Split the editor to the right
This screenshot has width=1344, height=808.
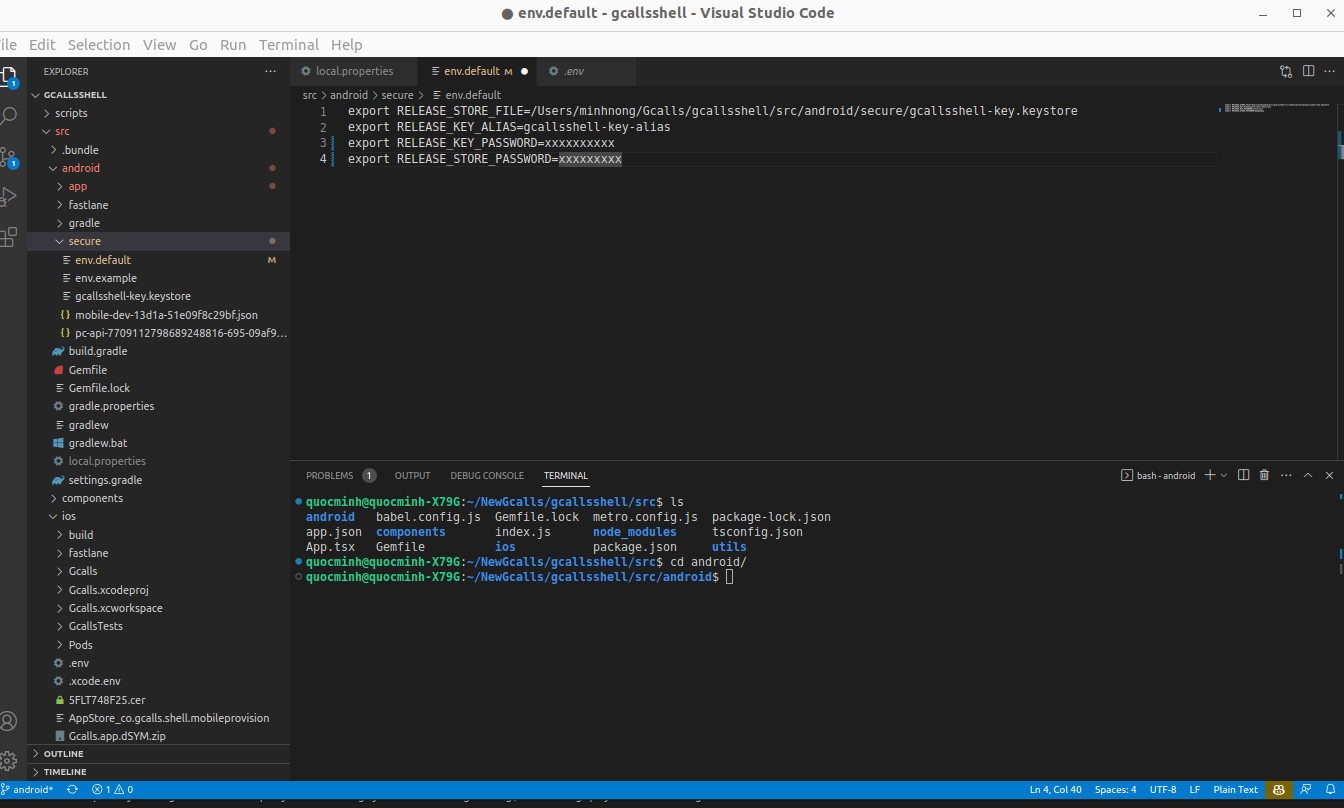click(x=1308, y=72)
